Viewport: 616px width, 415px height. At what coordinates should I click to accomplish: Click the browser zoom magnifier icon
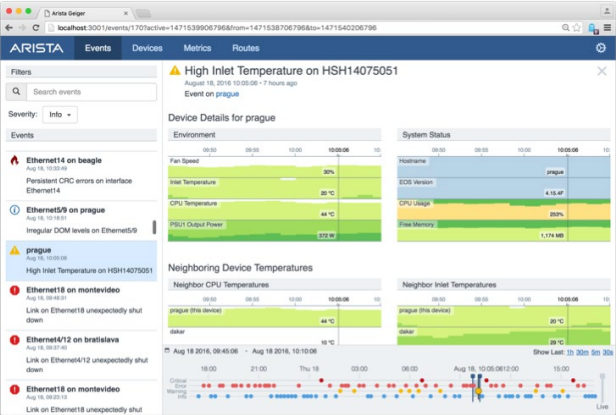pyautogui.click(x=566, y=28)
